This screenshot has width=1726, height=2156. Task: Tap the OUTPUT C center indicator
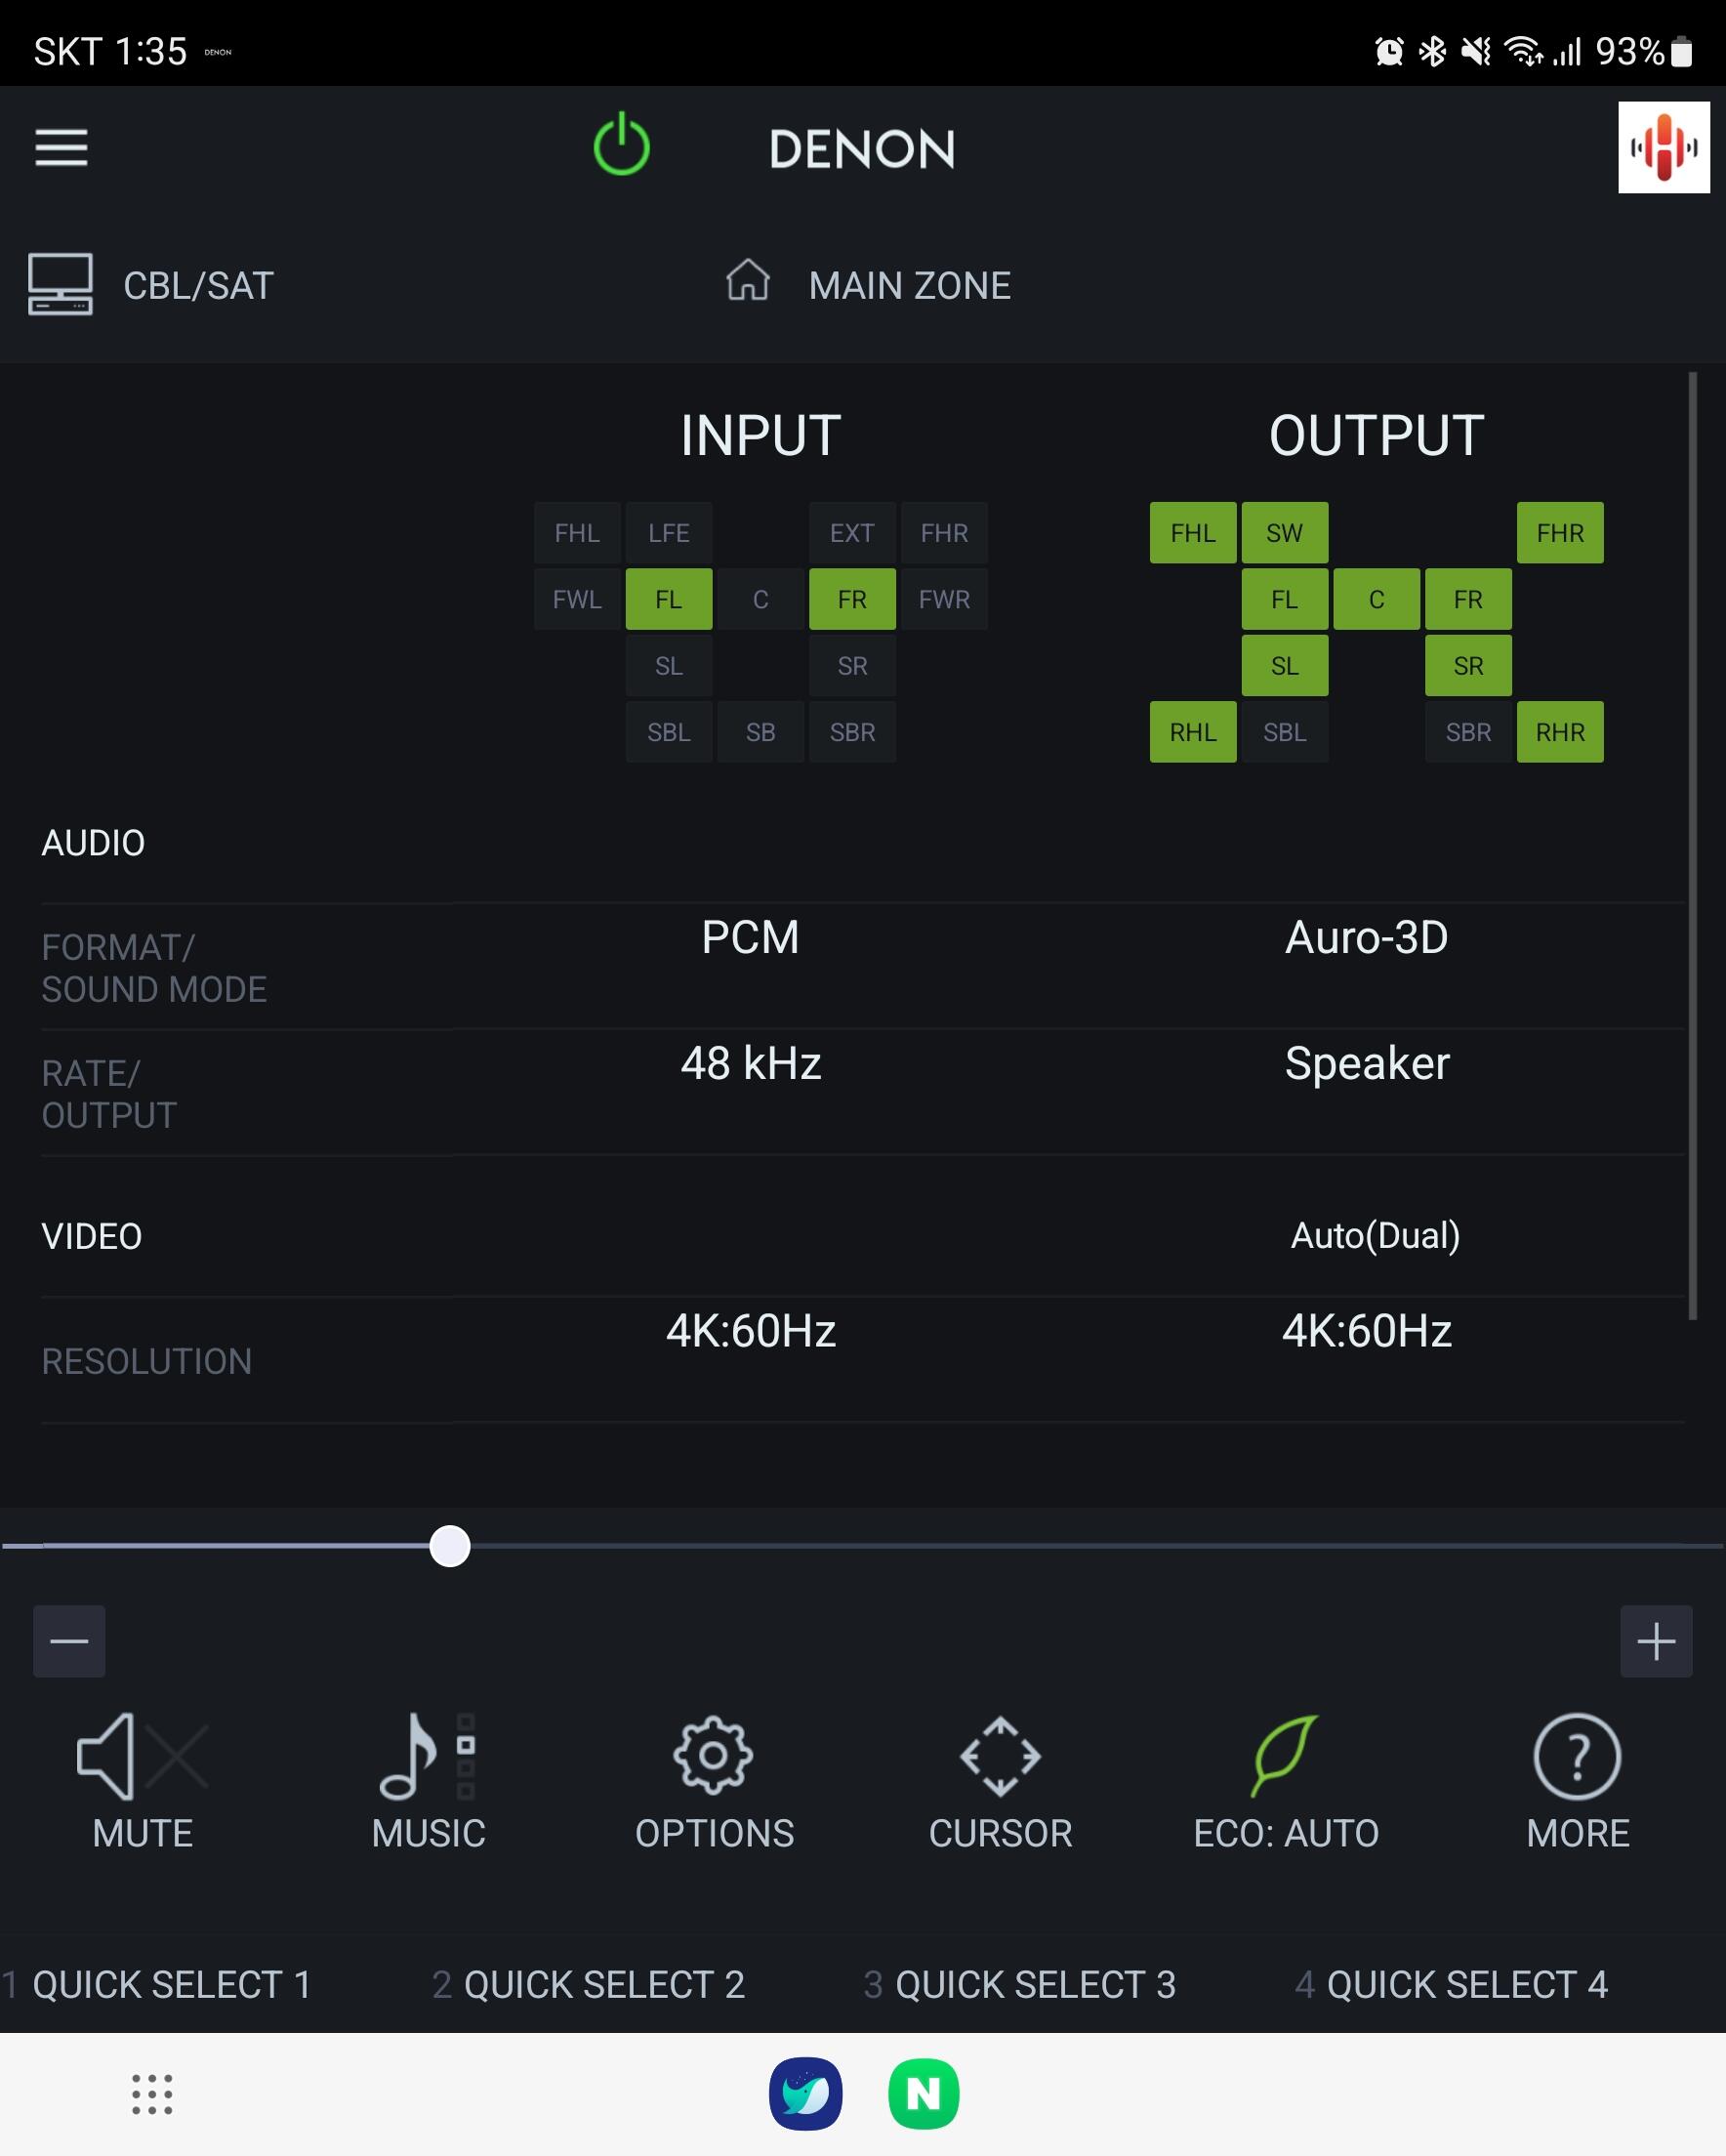pos(1376,599)
